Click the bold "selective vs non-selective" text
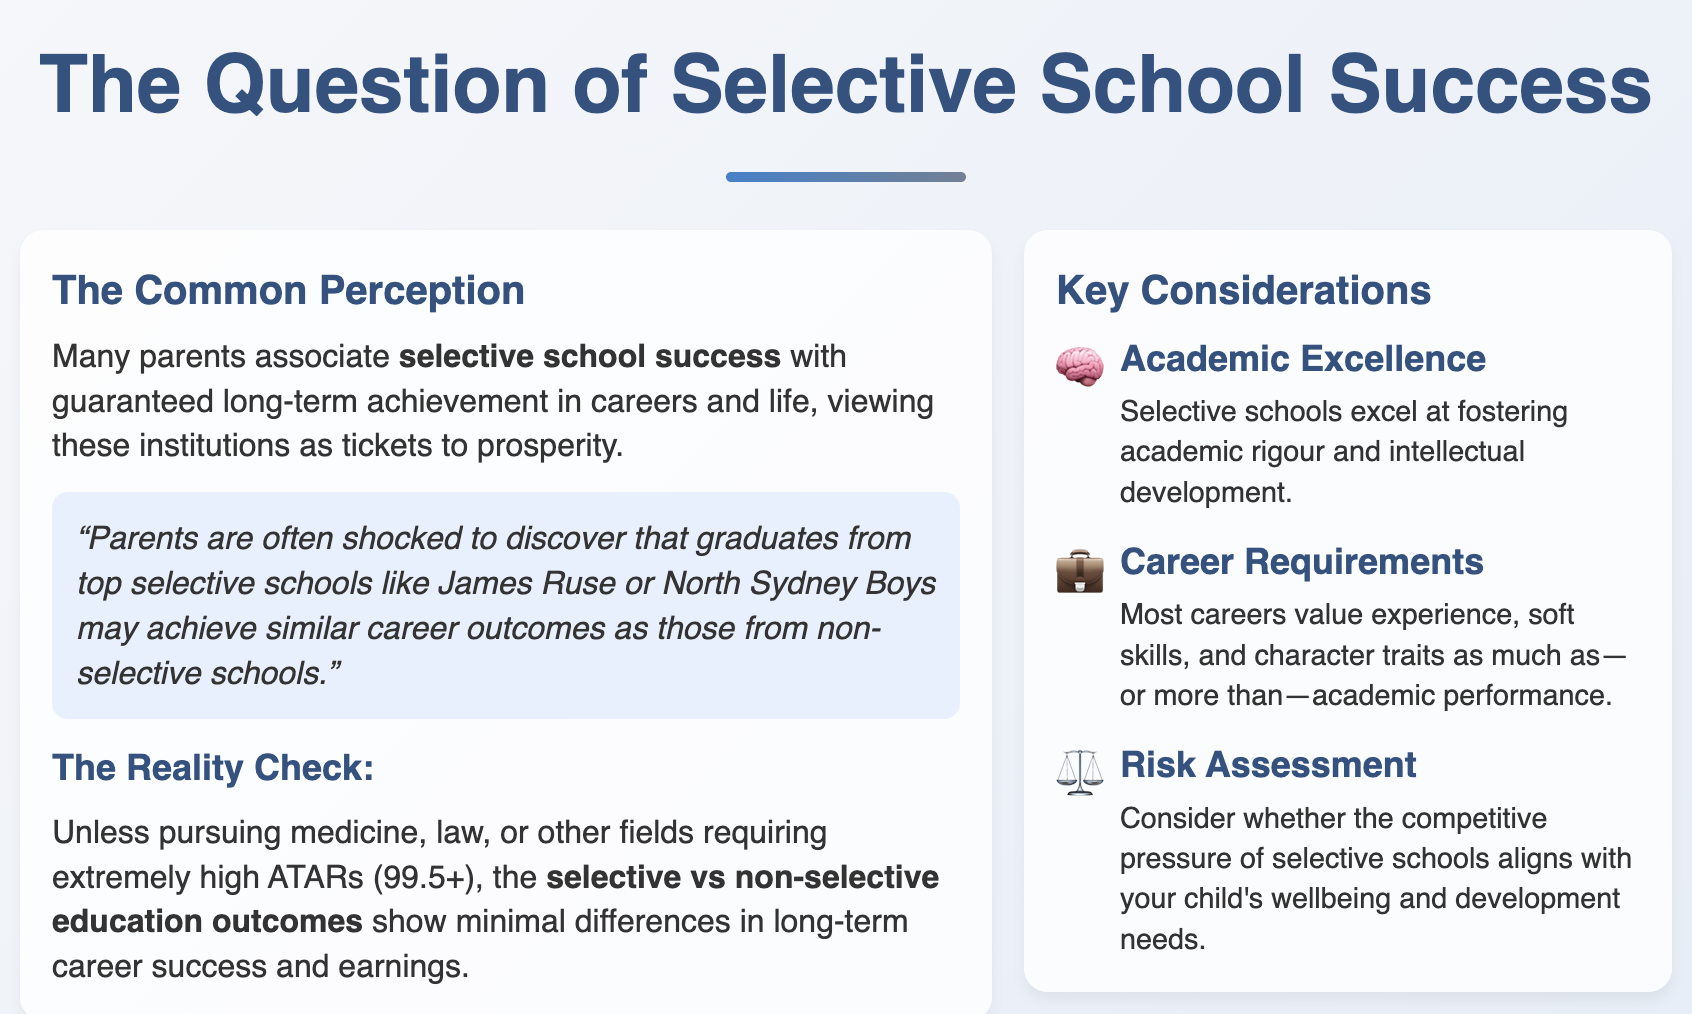This screenshot has height=1014, width=1692. click(743, 877)
